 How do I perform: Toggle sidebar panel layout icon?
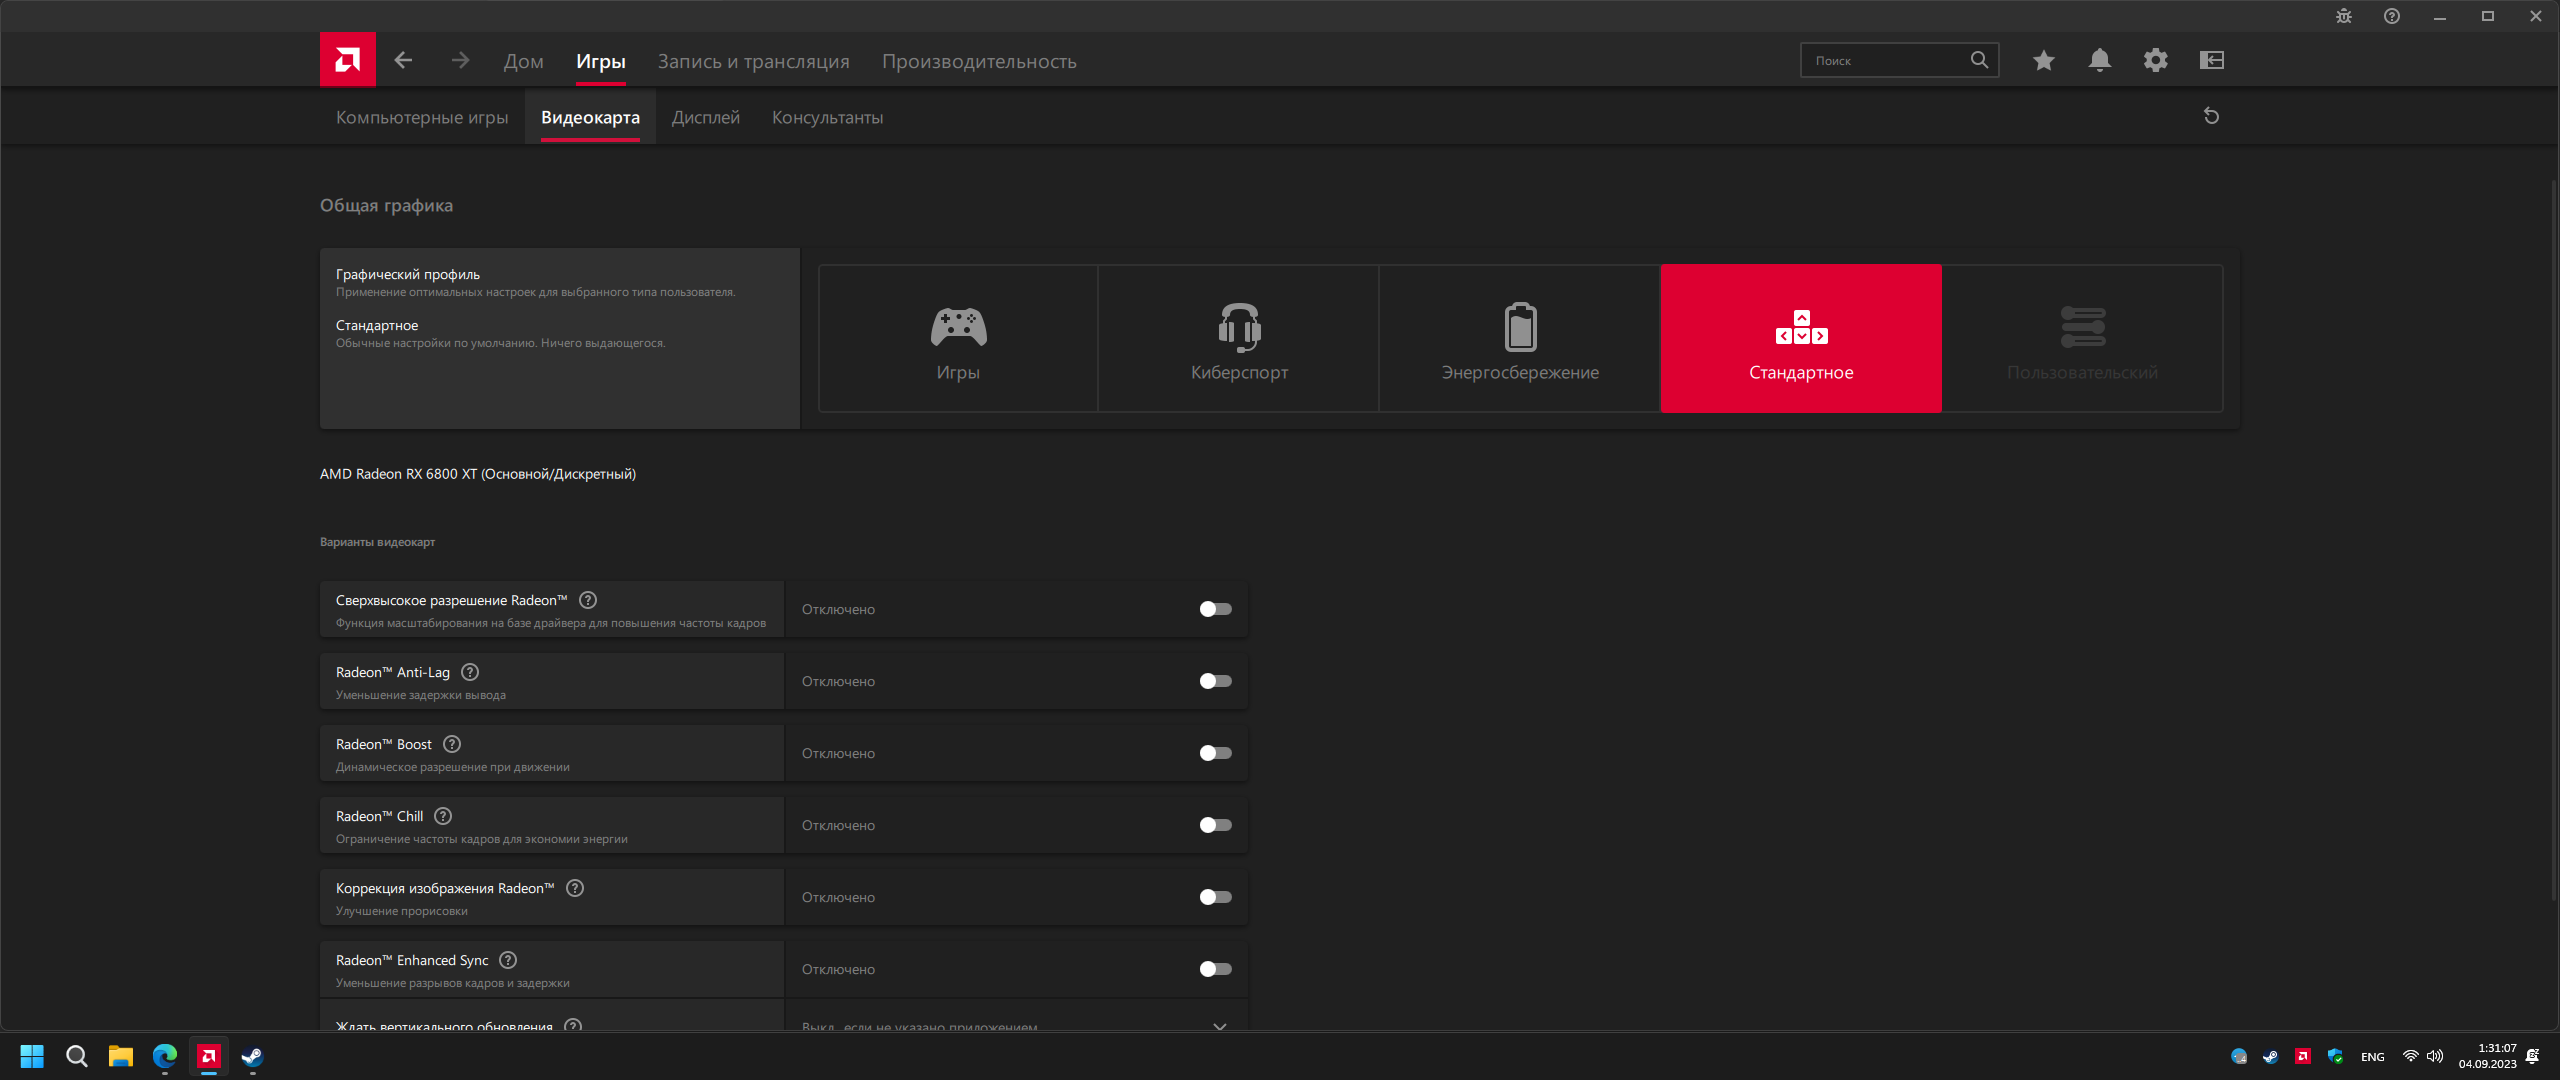coord(2211,60)
